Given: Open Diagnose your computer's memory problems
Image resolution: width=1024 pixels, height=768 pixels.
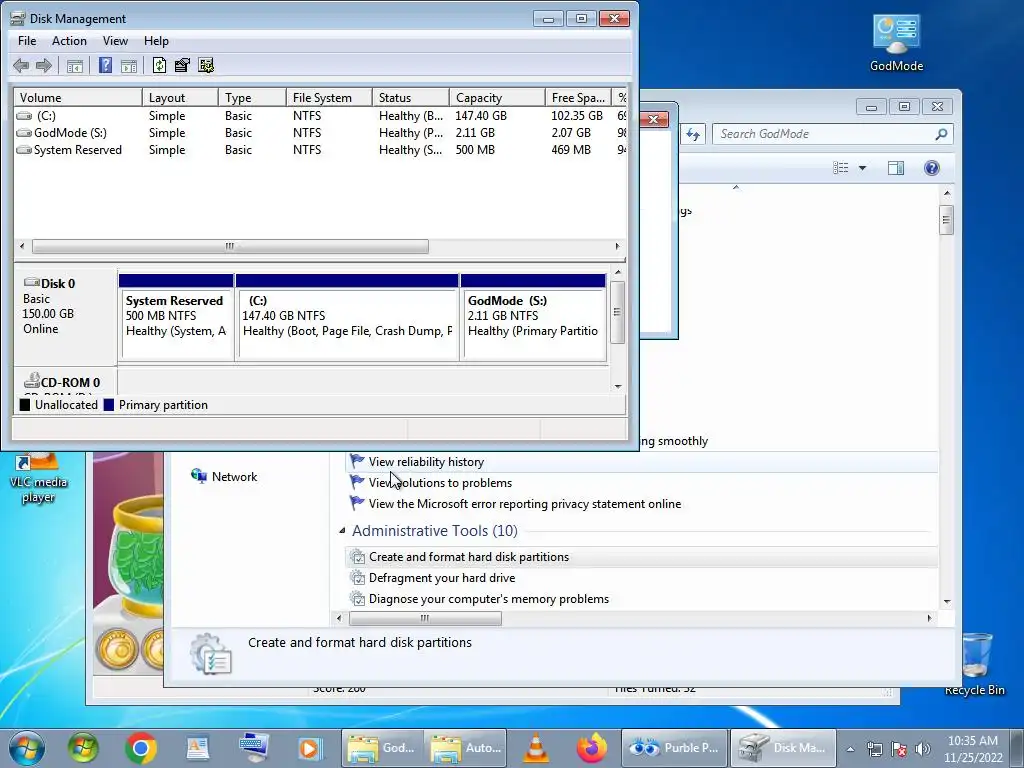Looking at the screenshot, I should (488, 599).
